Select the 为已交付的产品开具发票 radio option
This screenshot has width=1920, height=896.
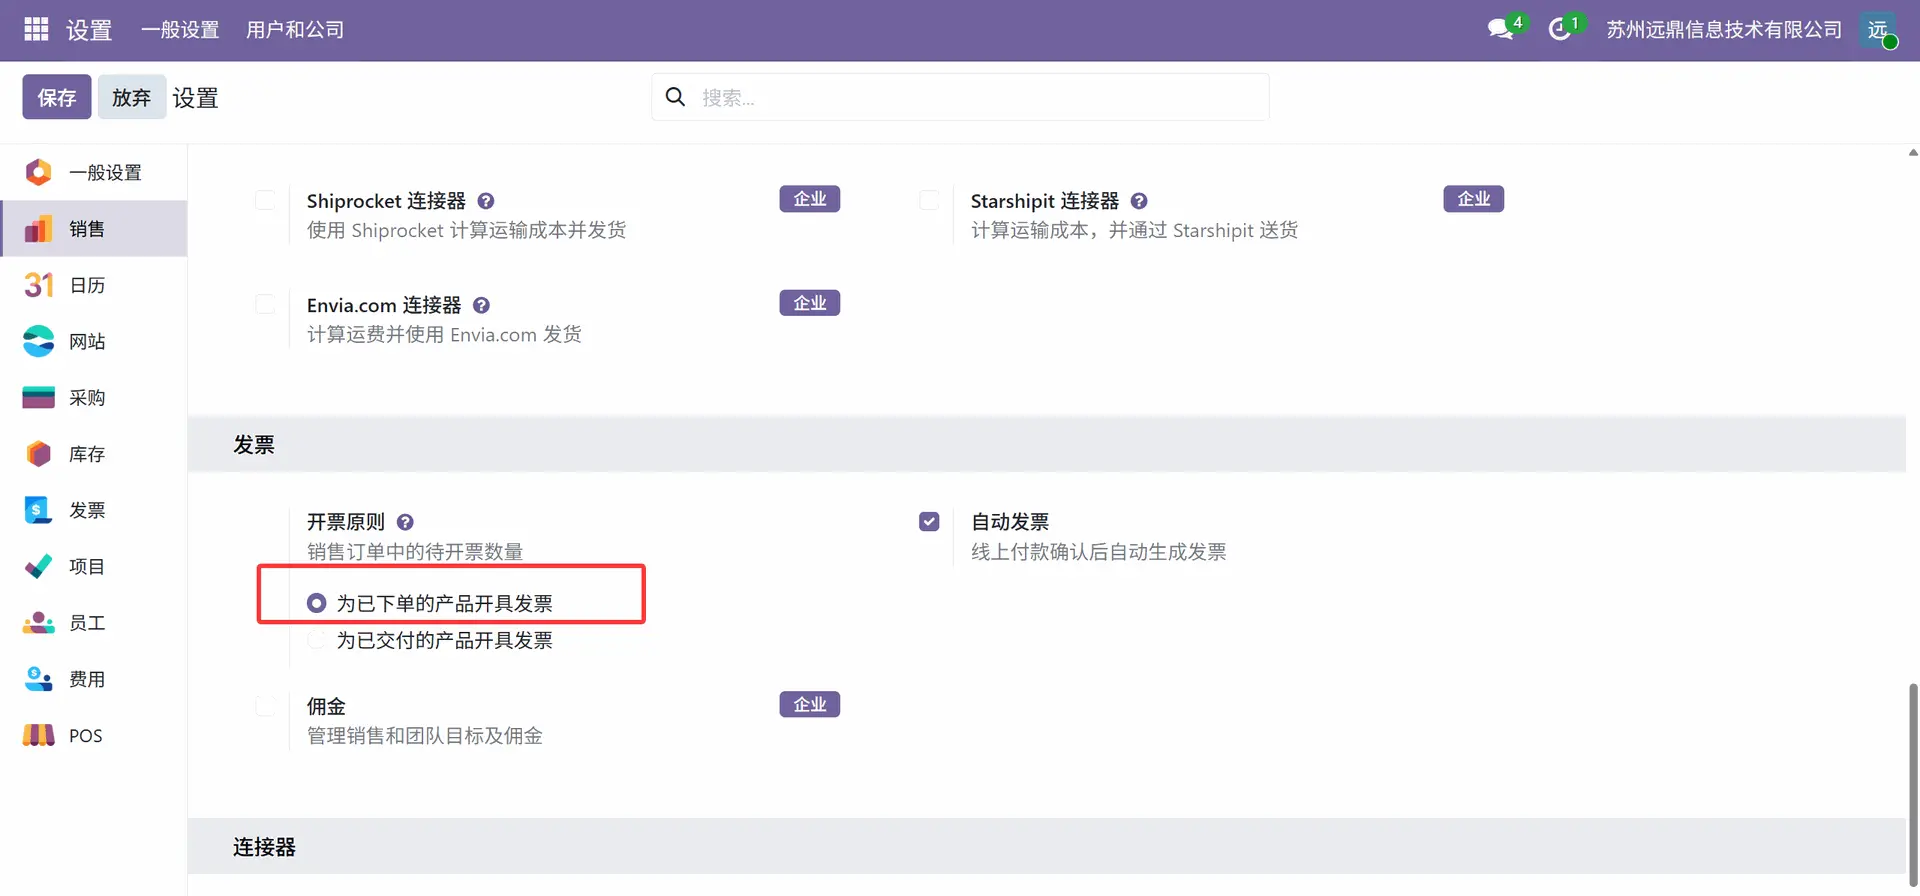(x=317, y=640)
